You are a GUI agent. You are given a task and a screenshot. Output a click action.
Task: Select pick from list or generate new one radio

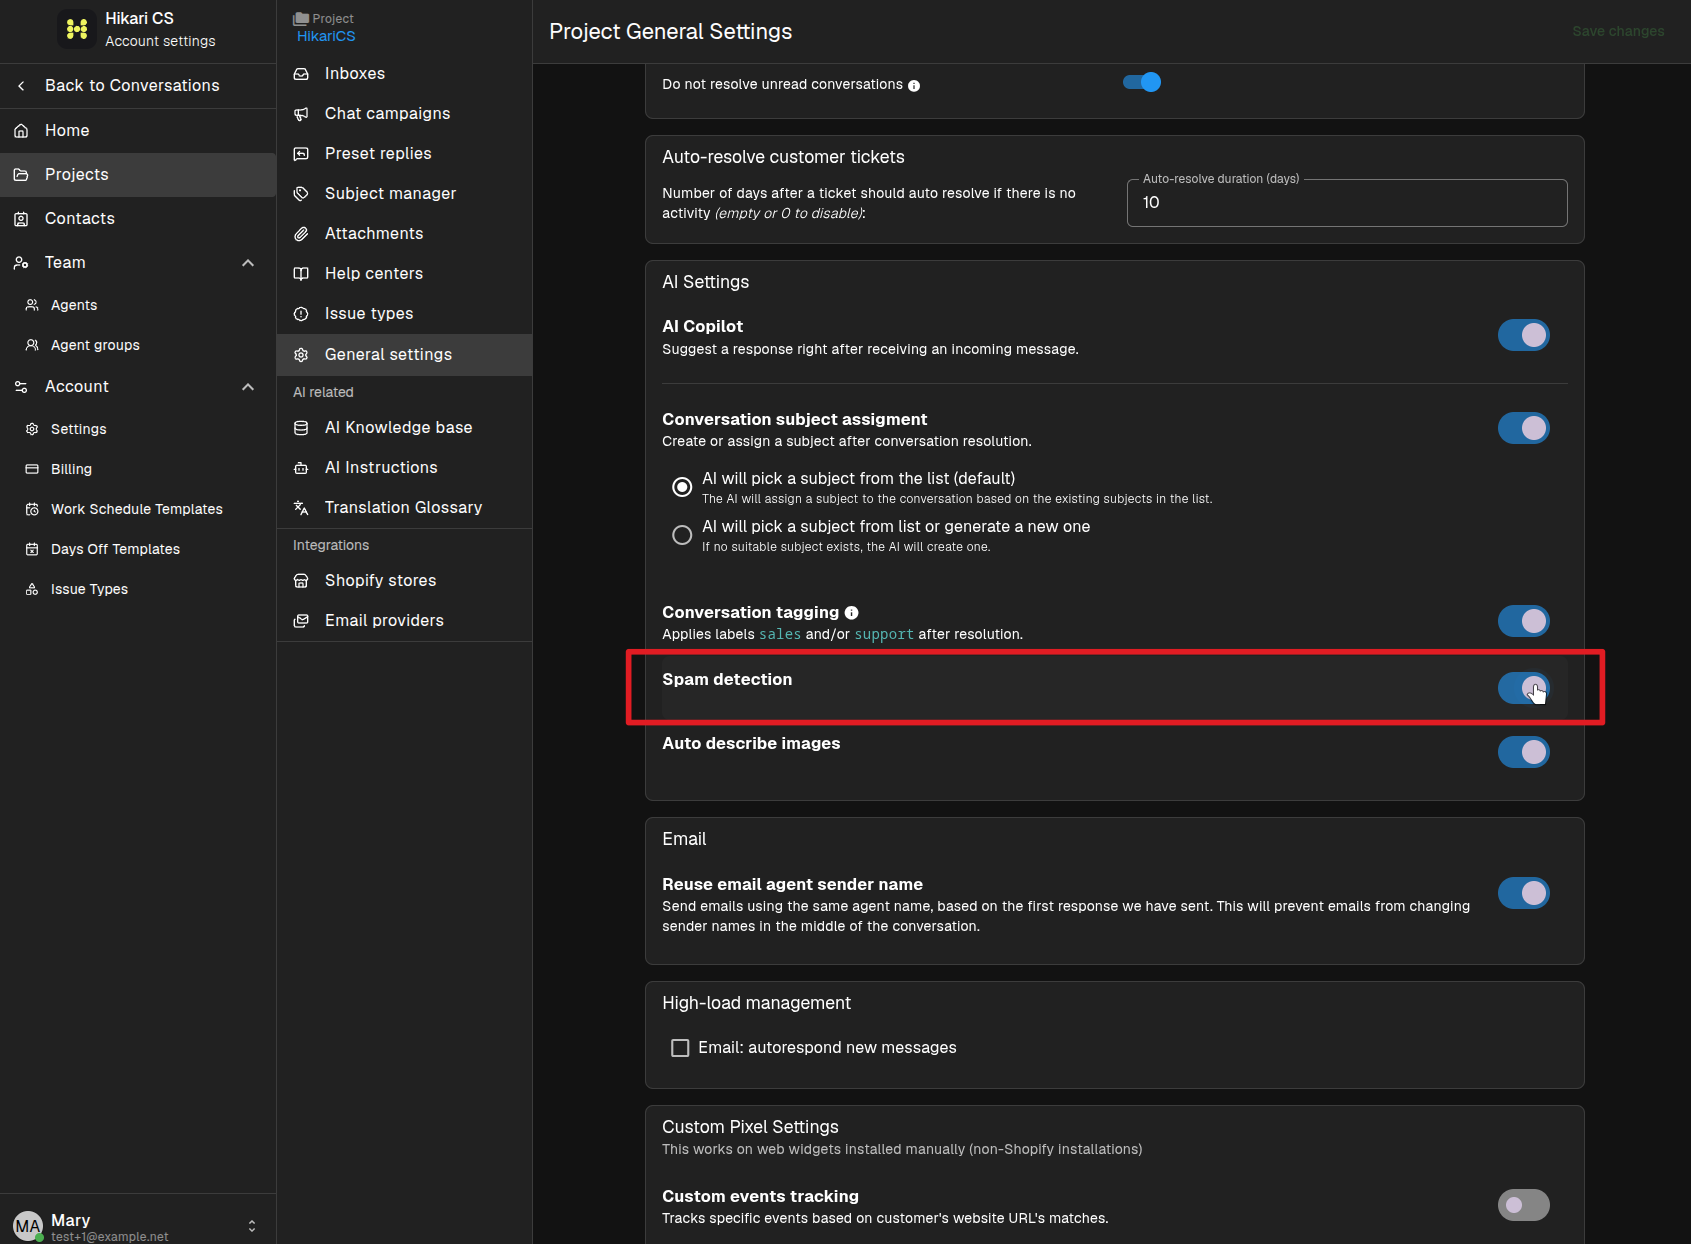(682, 535)
